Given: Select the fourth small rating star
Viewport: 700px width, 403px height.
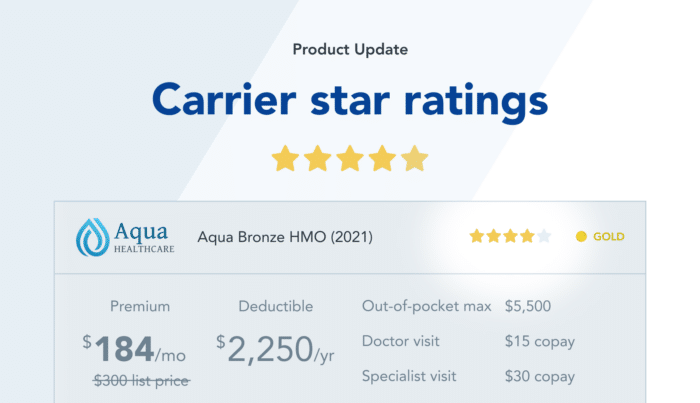Looking at the screenshot, I should [527, 236].
